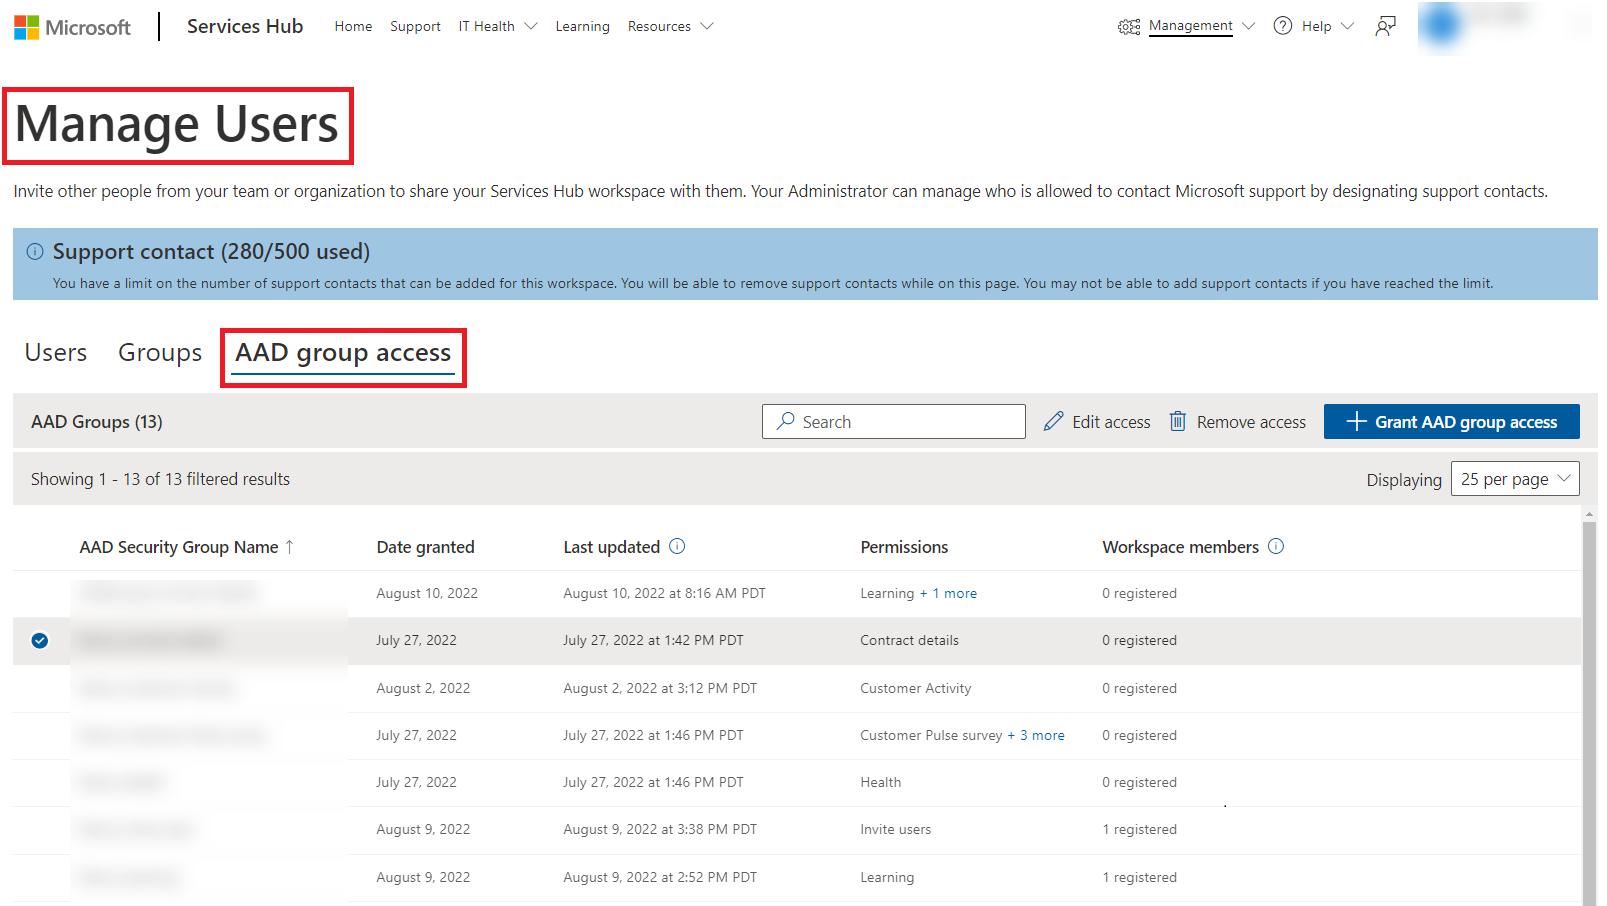The height and width of the screenshot is (906, 1607).
Task: Click 'August 9, 2022 at 3:38 PM PDT' cell
Action: pos(660,829)
